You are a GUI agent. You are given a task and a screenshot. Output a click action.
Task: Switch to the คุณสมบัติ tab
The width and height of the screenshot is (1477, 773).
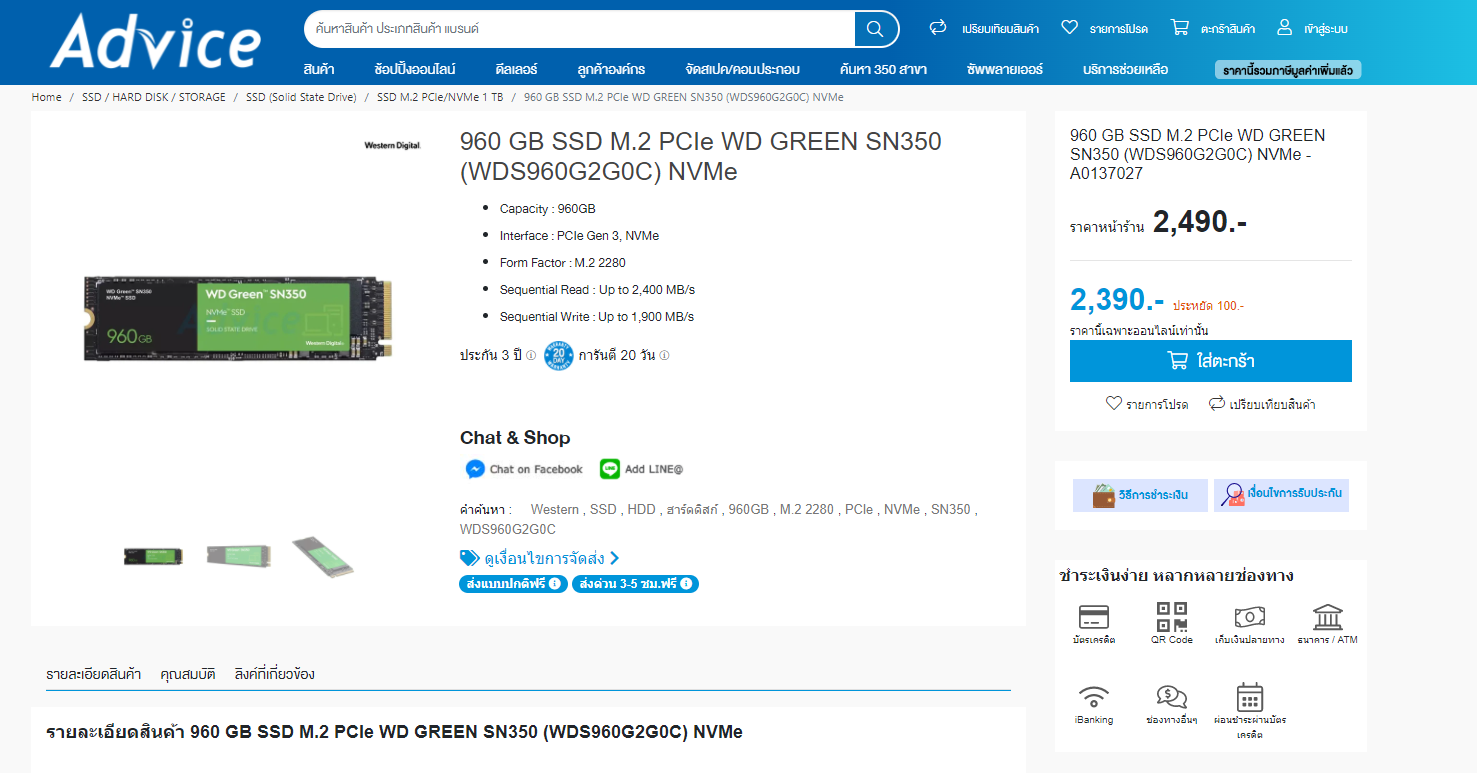pyautogui.click(x=188, y=674)
